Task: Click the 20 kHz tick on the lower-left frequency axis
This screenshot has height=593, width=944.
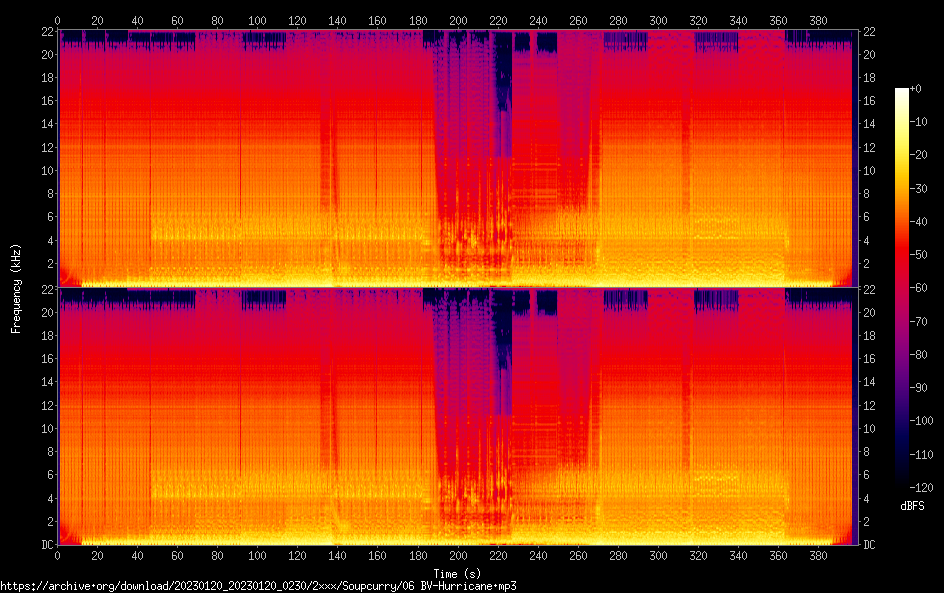Action: click(46, 312)
